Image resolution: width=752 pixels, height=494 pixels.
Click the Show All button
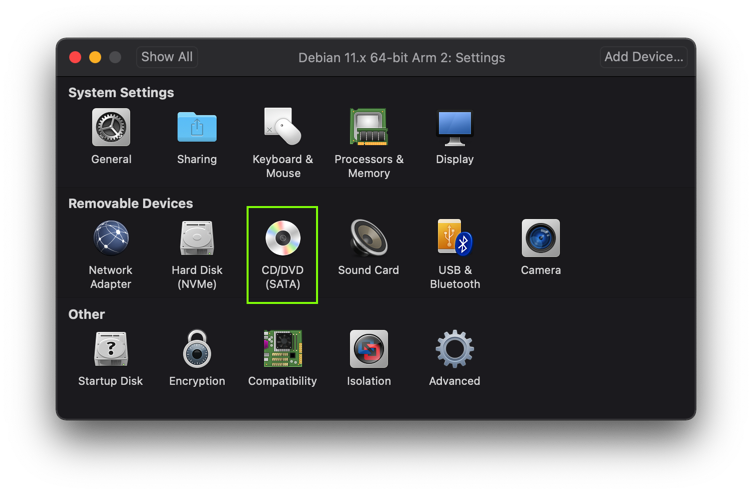click(167, 57)
